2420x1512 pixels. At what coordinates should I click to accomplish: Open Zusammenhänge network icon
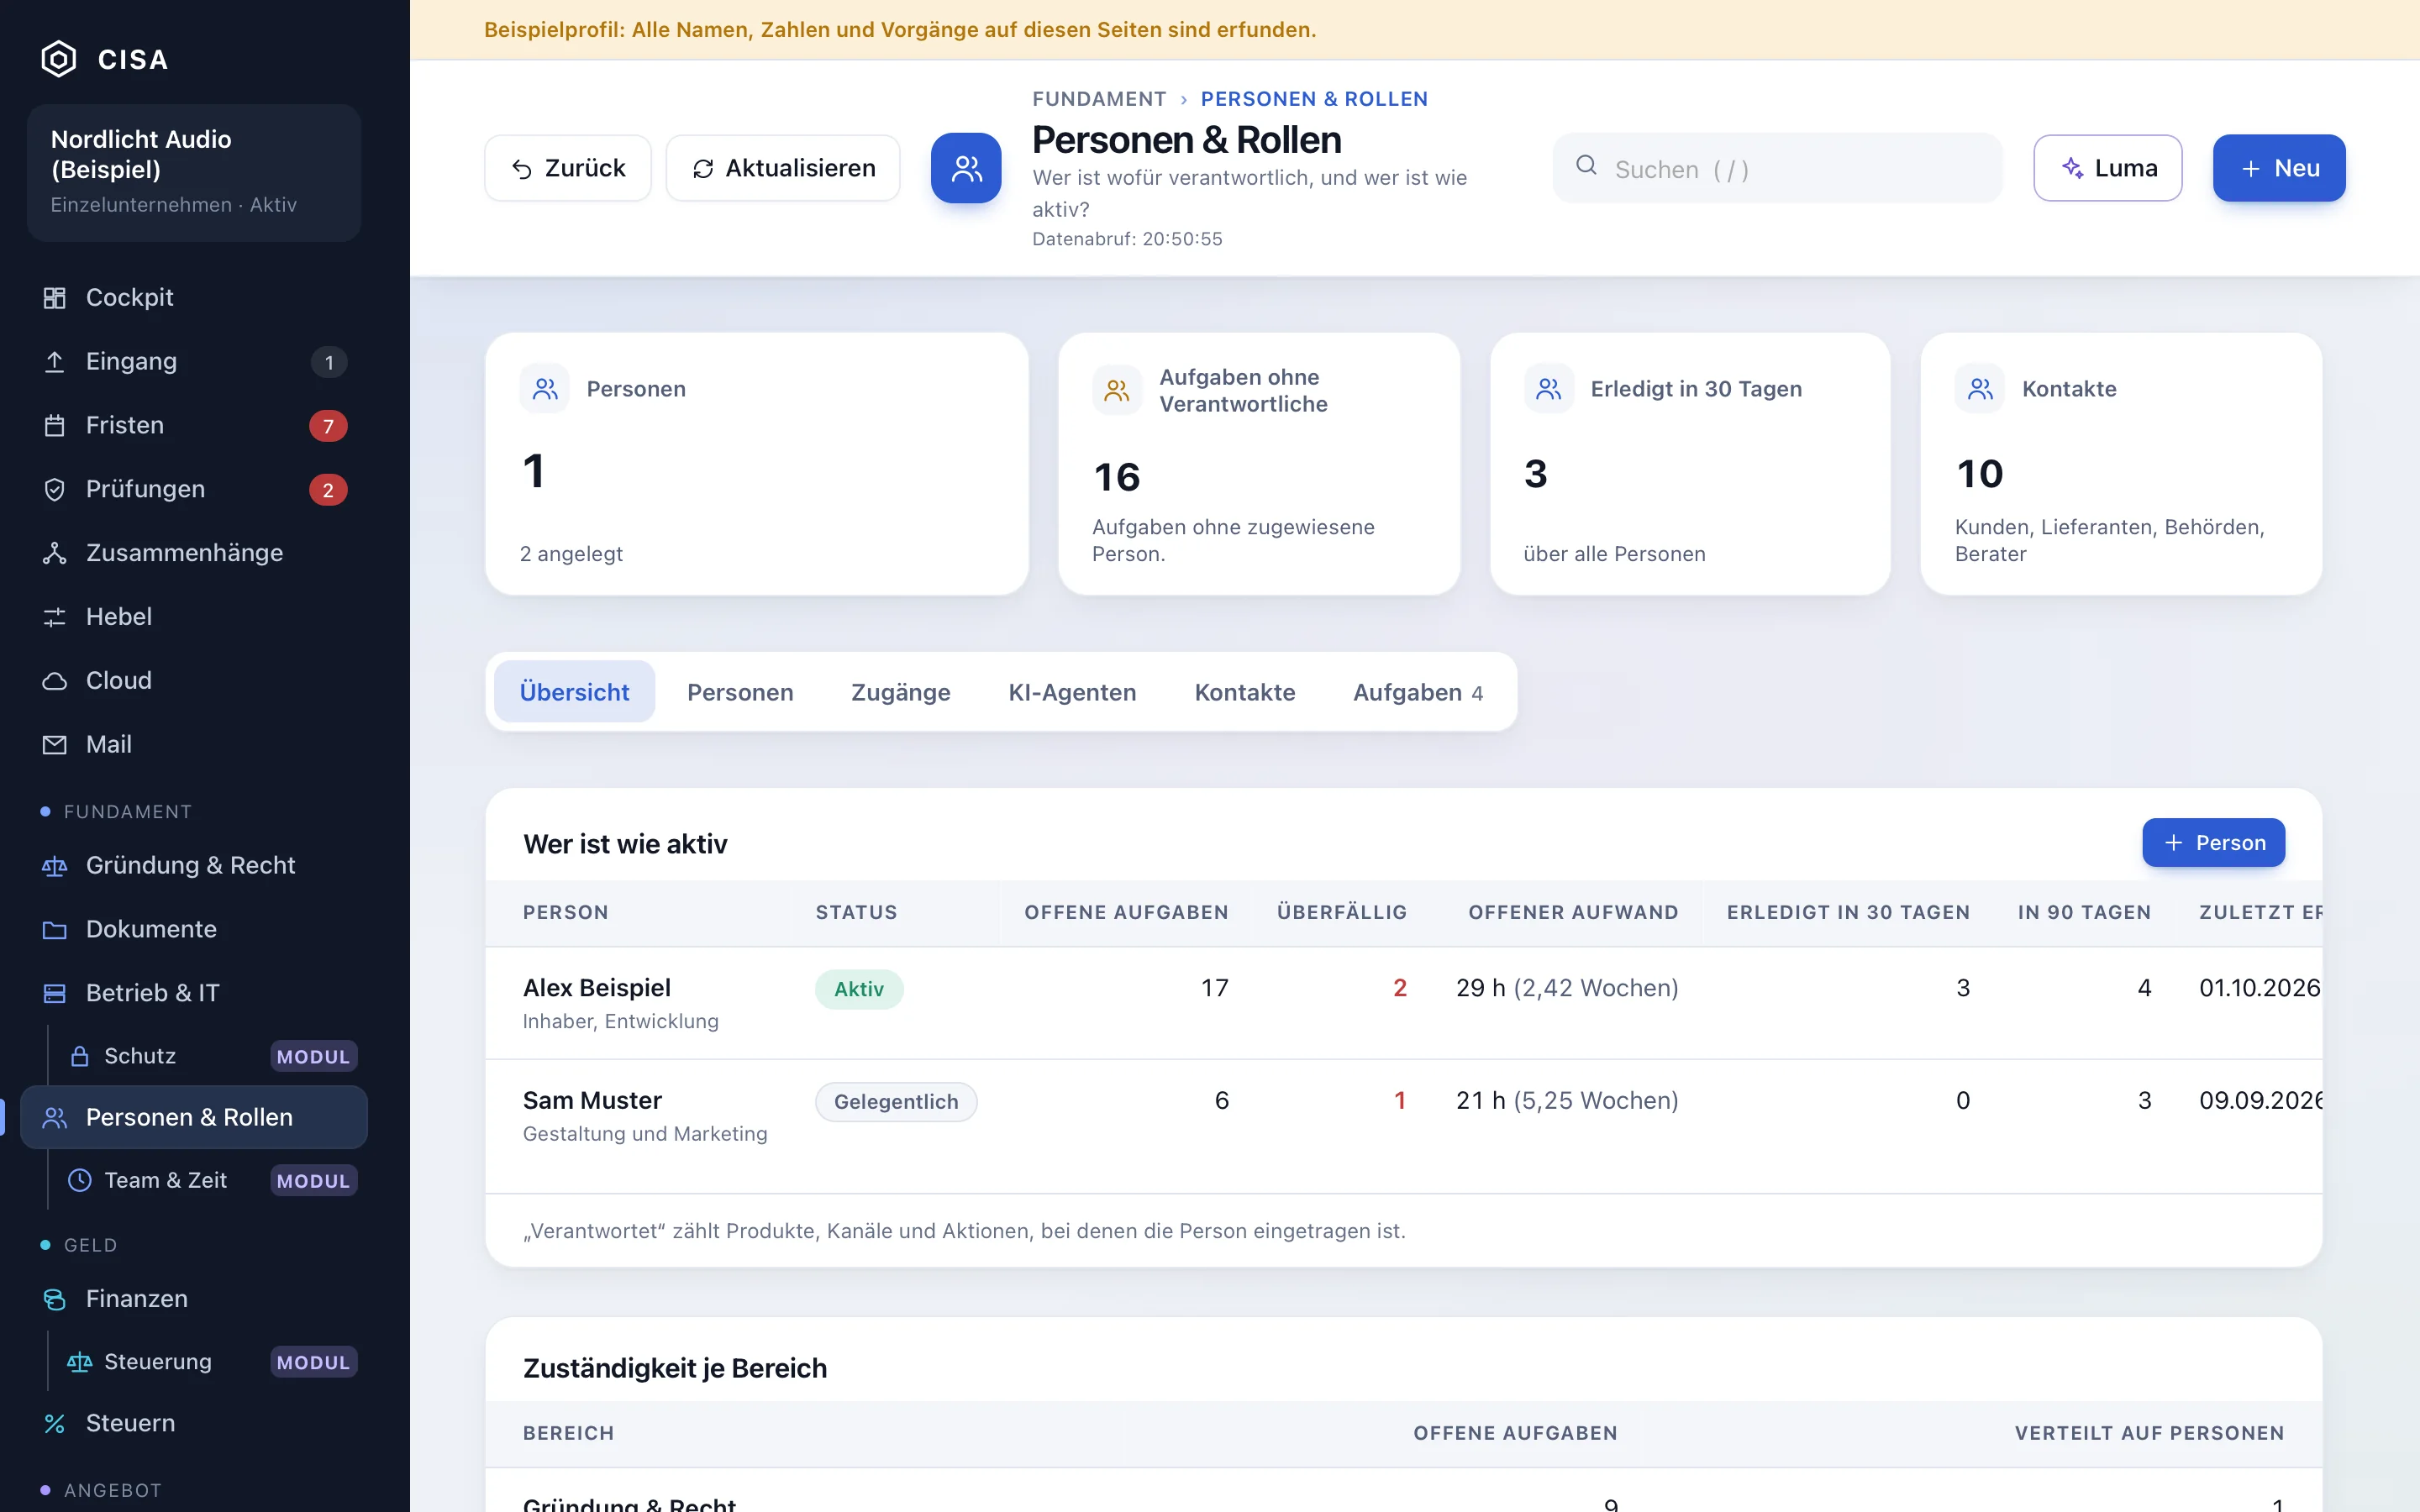tap(55, 553)
